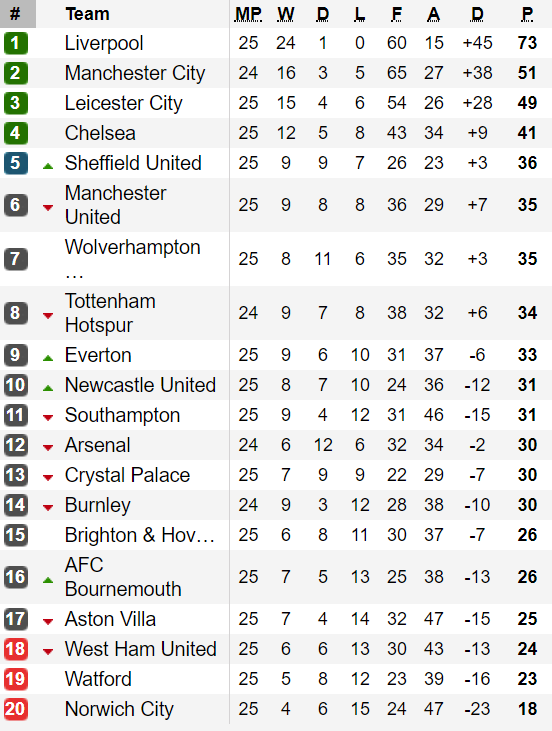Open the Liverpool team link
Image resolution: width=552 pixels, height=731 pixels.
[104, 43]
